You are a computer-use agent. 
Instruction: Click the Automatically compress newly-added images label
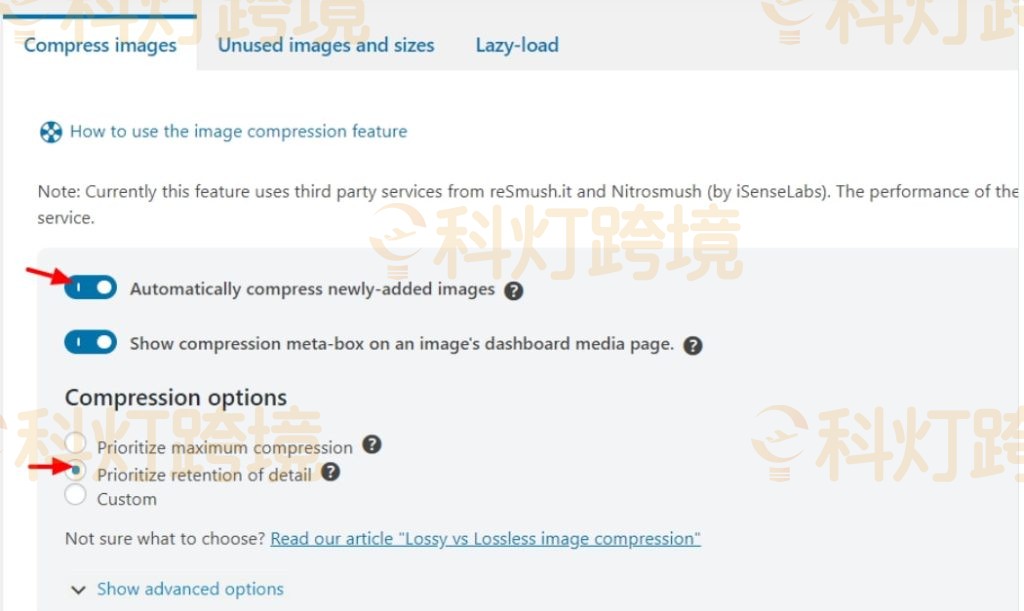pyautogui.click(x=312, y=289)
